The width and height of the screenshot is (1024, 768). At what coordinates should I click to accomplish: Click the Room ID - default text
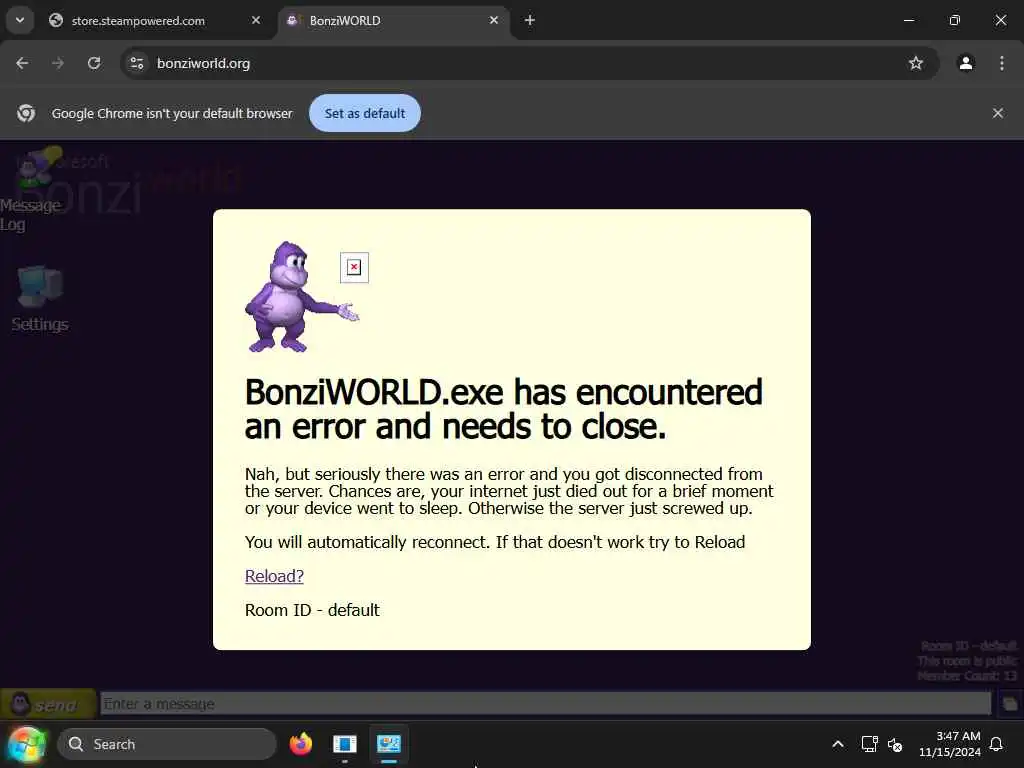click(x=312, y=610)
